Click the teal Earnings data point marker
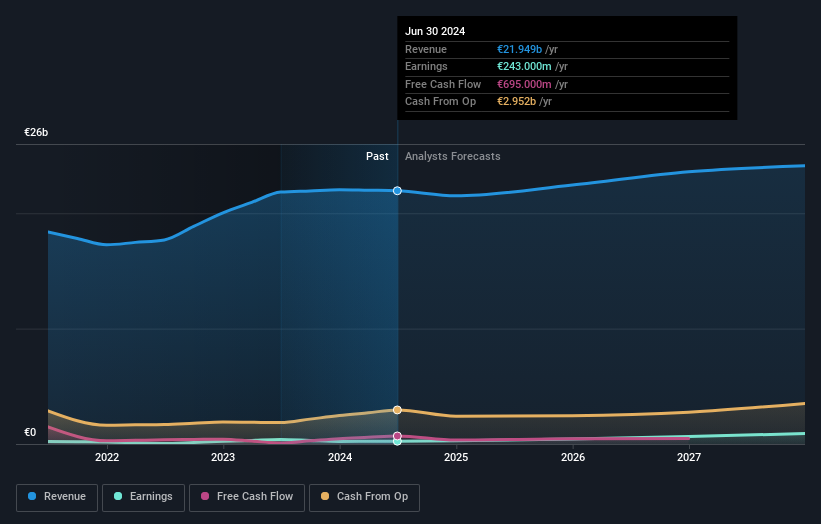 (x=397, y=442)
